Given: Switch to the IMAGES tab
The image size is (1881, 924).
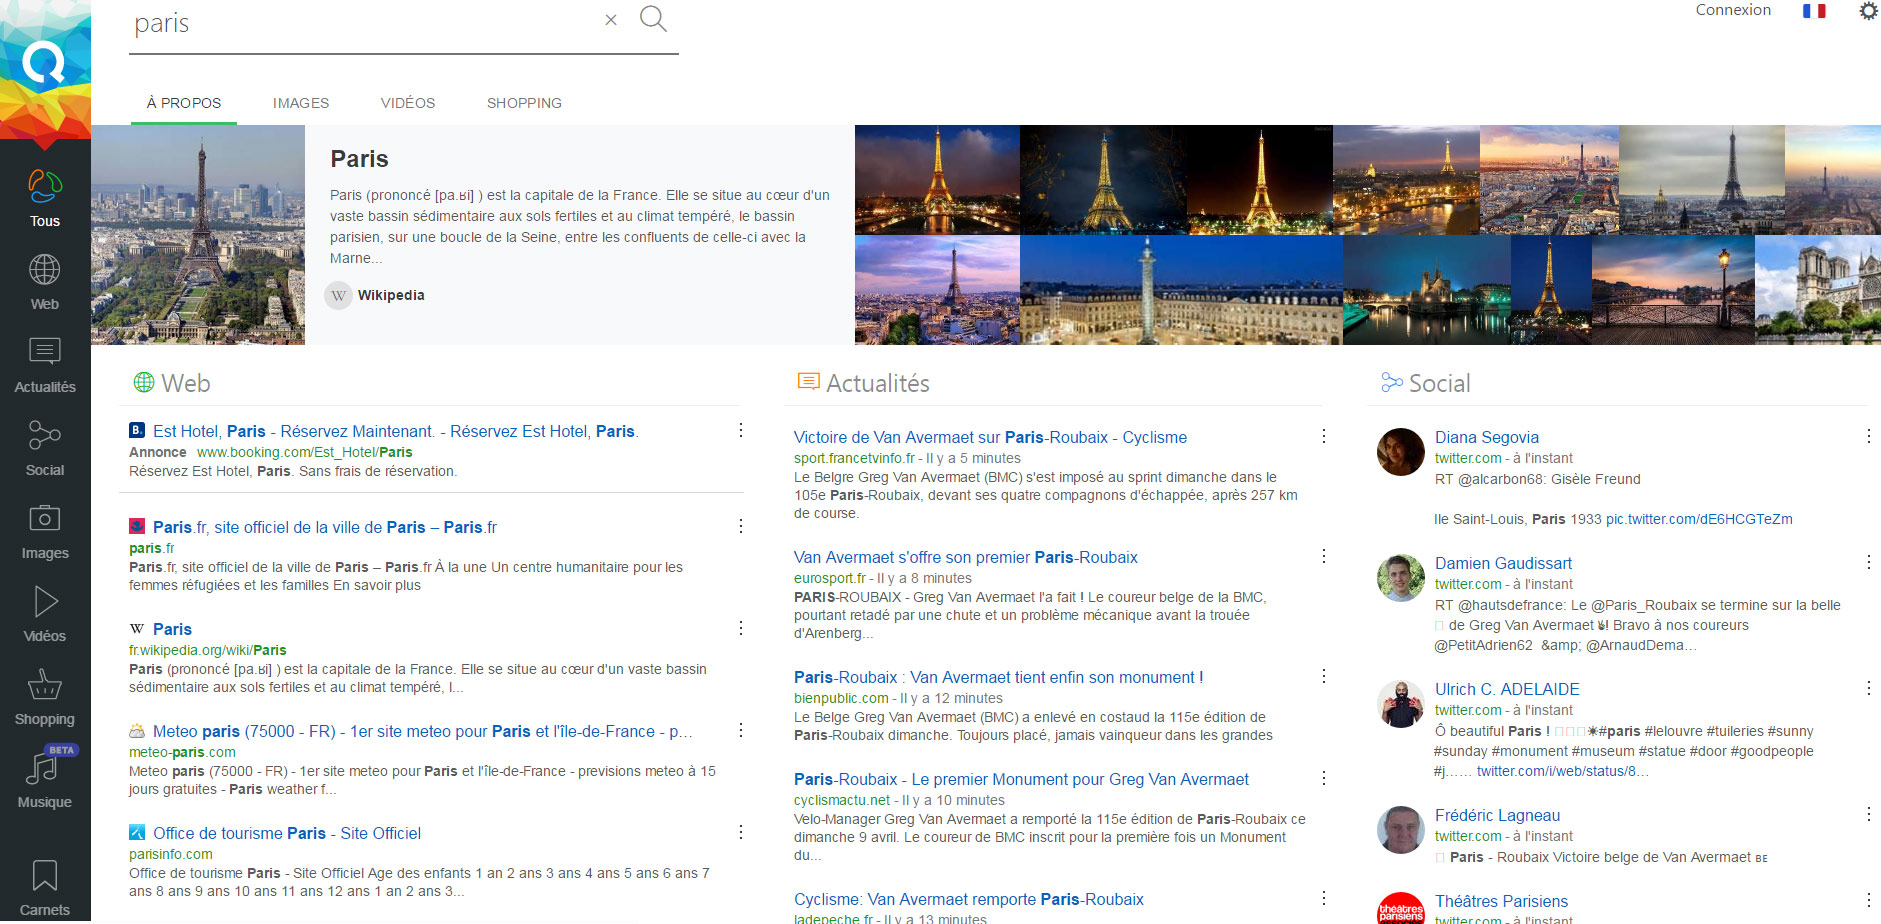Looking at the screenshot, I should pyautogui.click(x=301, y=103).
